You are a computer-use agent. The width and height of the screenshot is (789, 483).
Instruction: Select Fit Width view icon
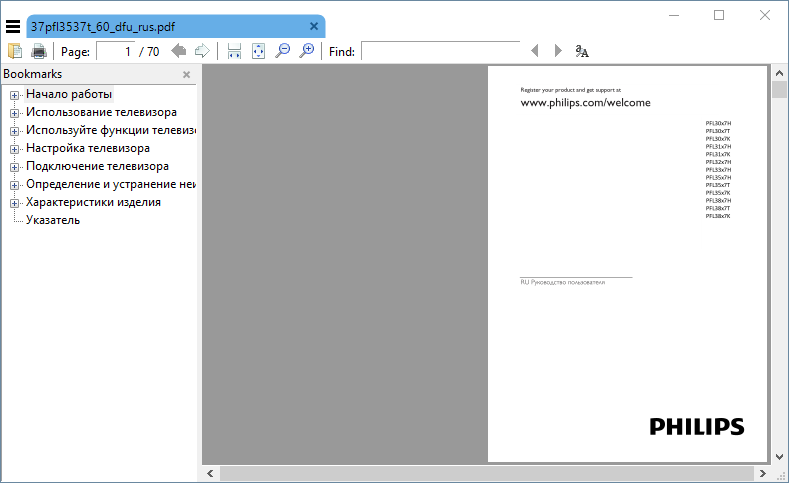click(234, 51)
